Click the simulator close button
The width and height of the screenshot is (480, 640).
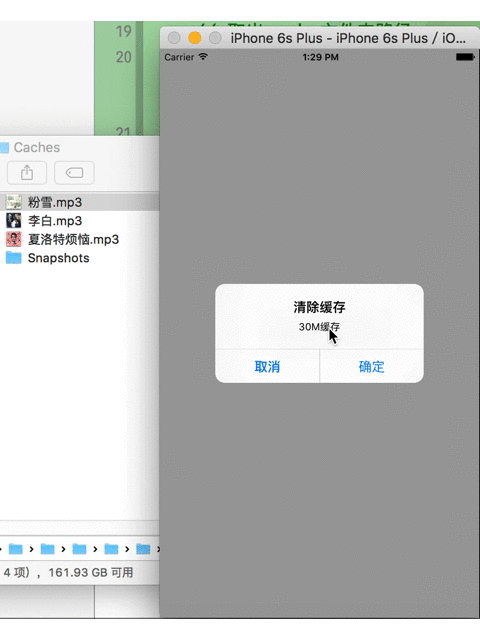tap(174, 38)
